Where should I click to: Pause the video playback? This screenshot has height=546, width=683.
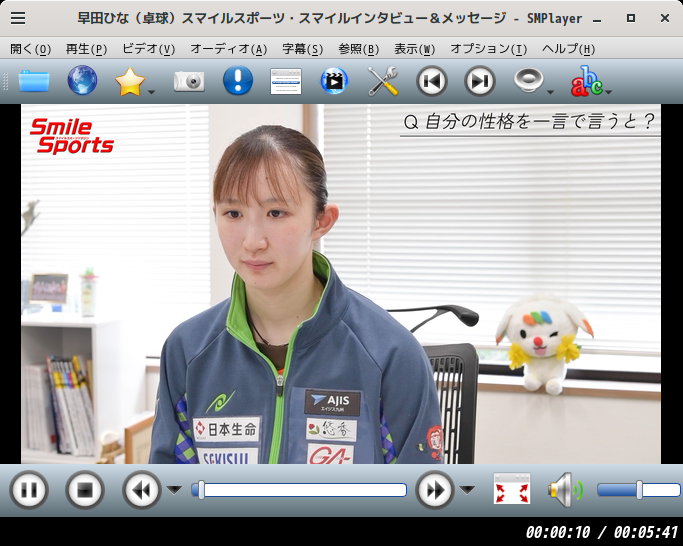pyautogui.click(x=29, y=490)
